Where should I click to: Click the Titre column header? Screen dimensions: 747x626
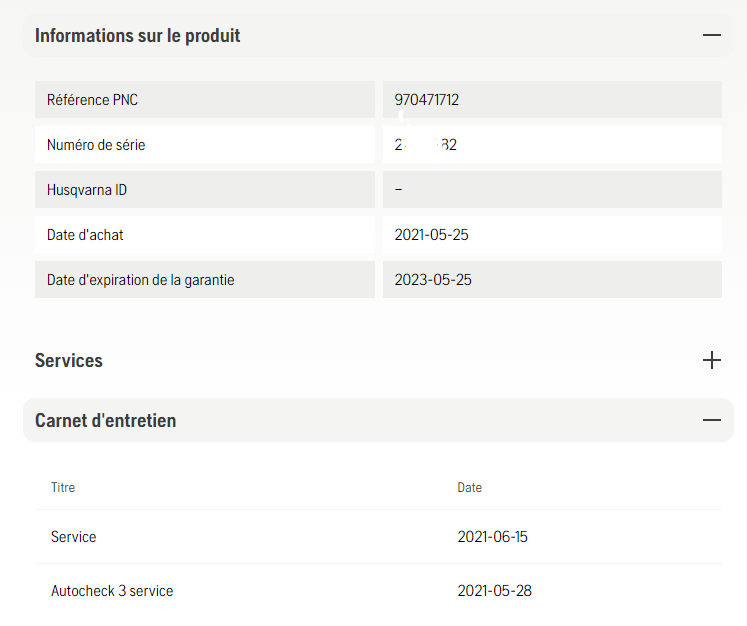[x=63, y=487]
